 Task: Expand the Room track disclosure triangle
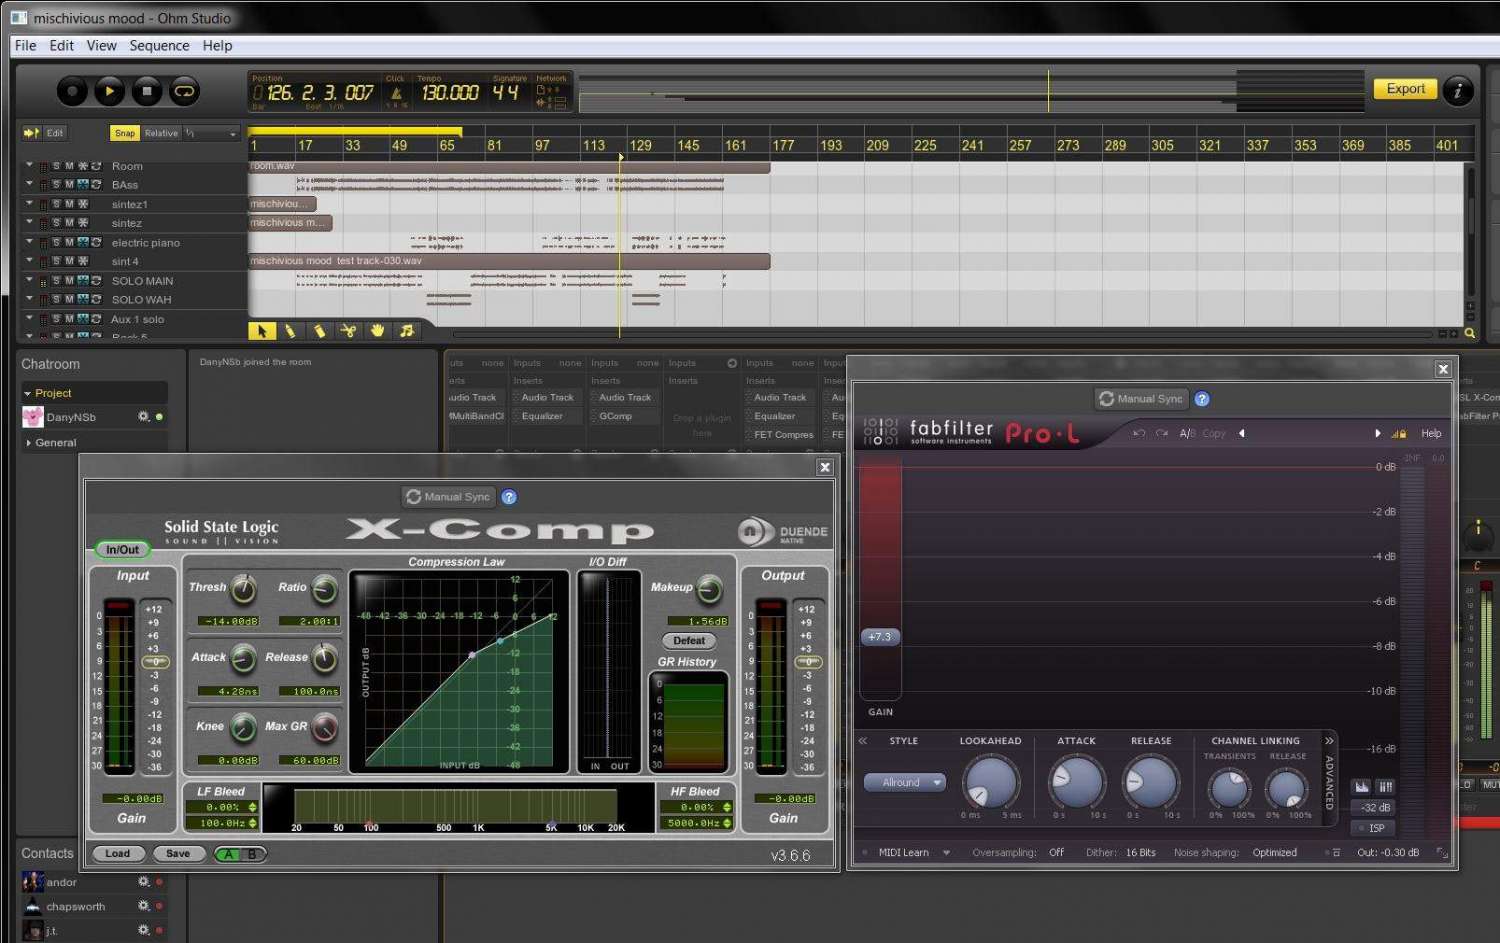click(x=29, y=165)
